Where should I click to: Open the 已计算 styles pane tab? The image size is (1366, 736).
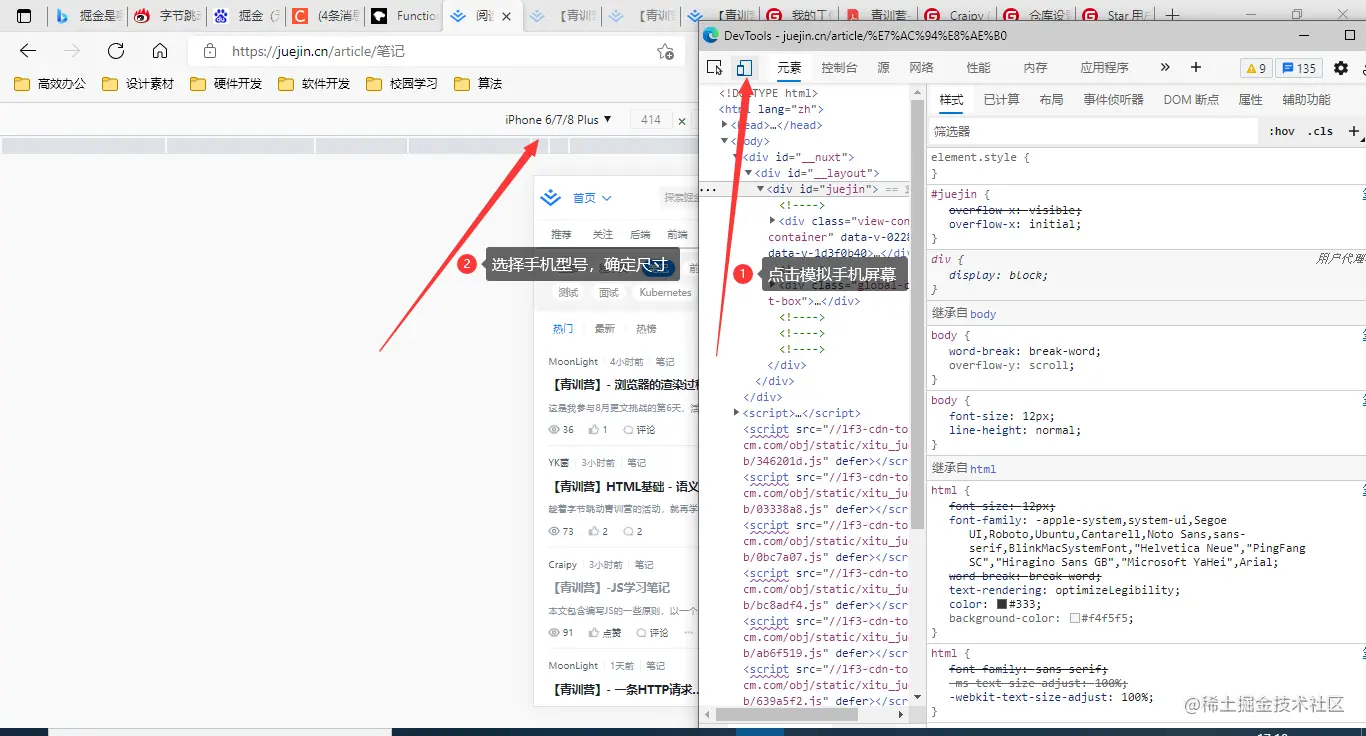click(1001, 100)
